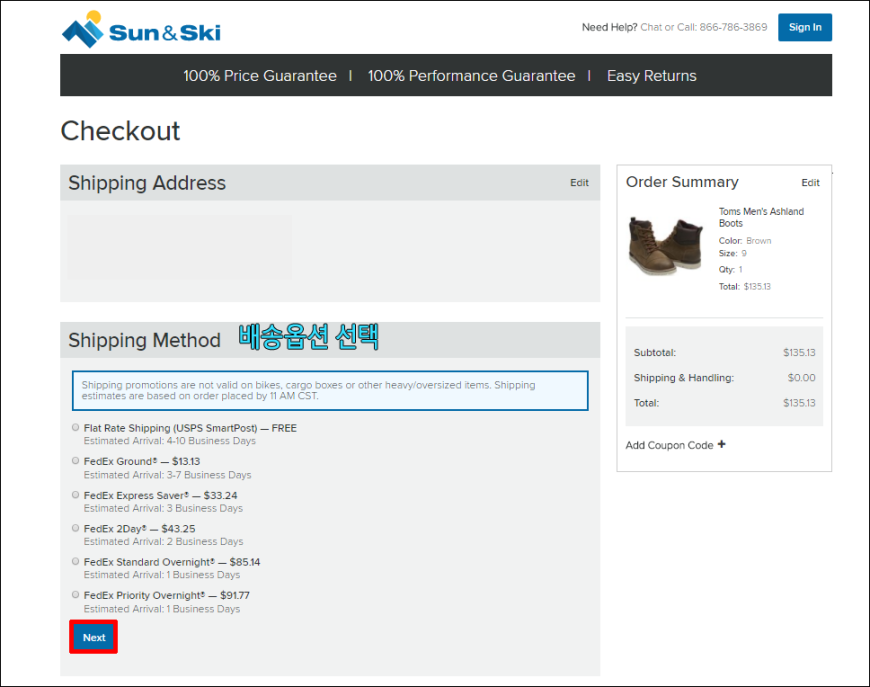
Task: Select Flat Rate Shipping USPS SmartPost
Action: click(x=75, y=427)
